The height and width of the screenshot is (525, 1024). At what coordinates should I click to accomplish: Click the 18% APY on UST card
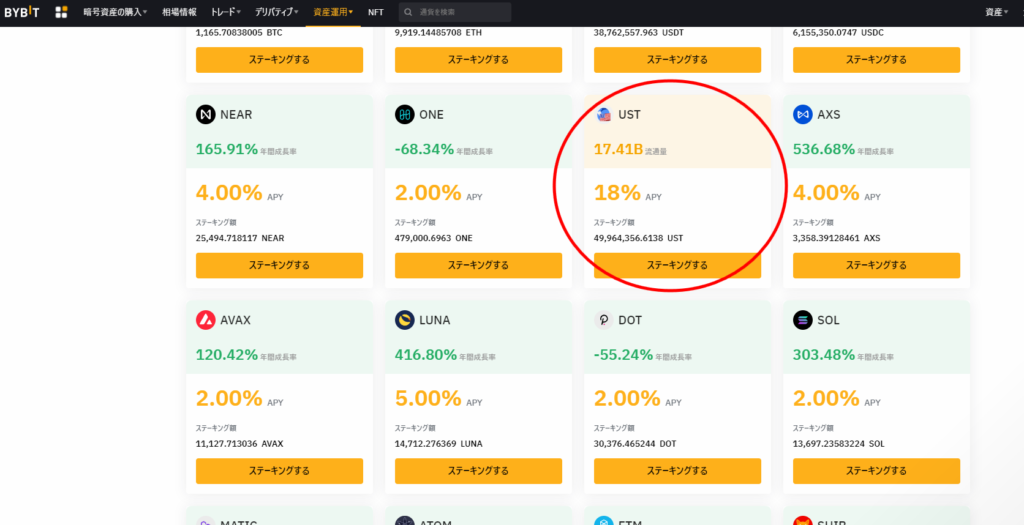[617, 193]
